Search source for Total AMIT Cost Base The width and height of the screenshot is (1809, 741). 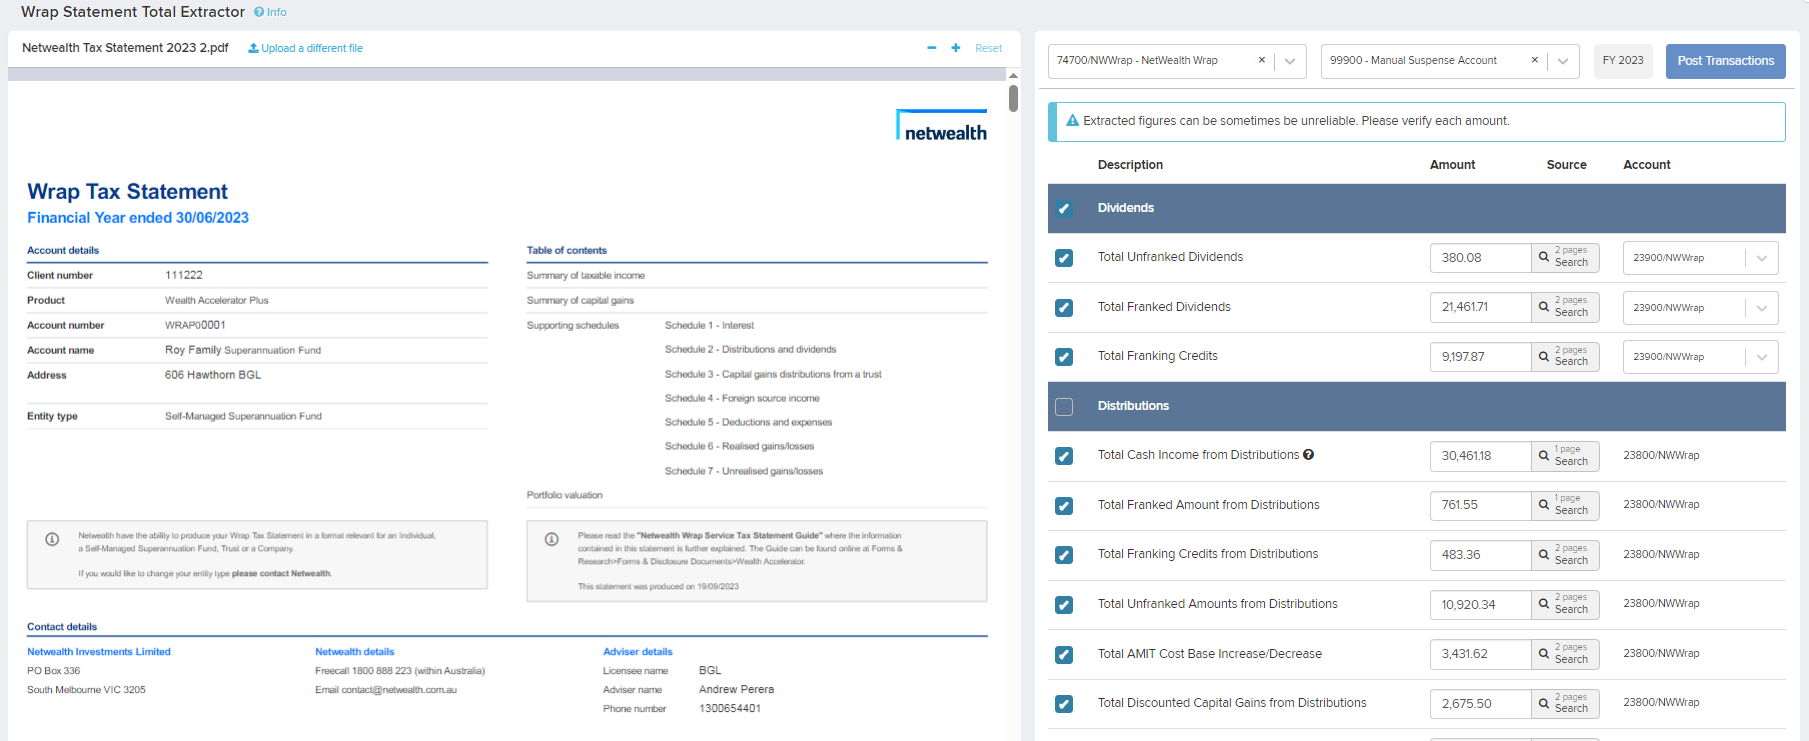tap(1565, 654)
